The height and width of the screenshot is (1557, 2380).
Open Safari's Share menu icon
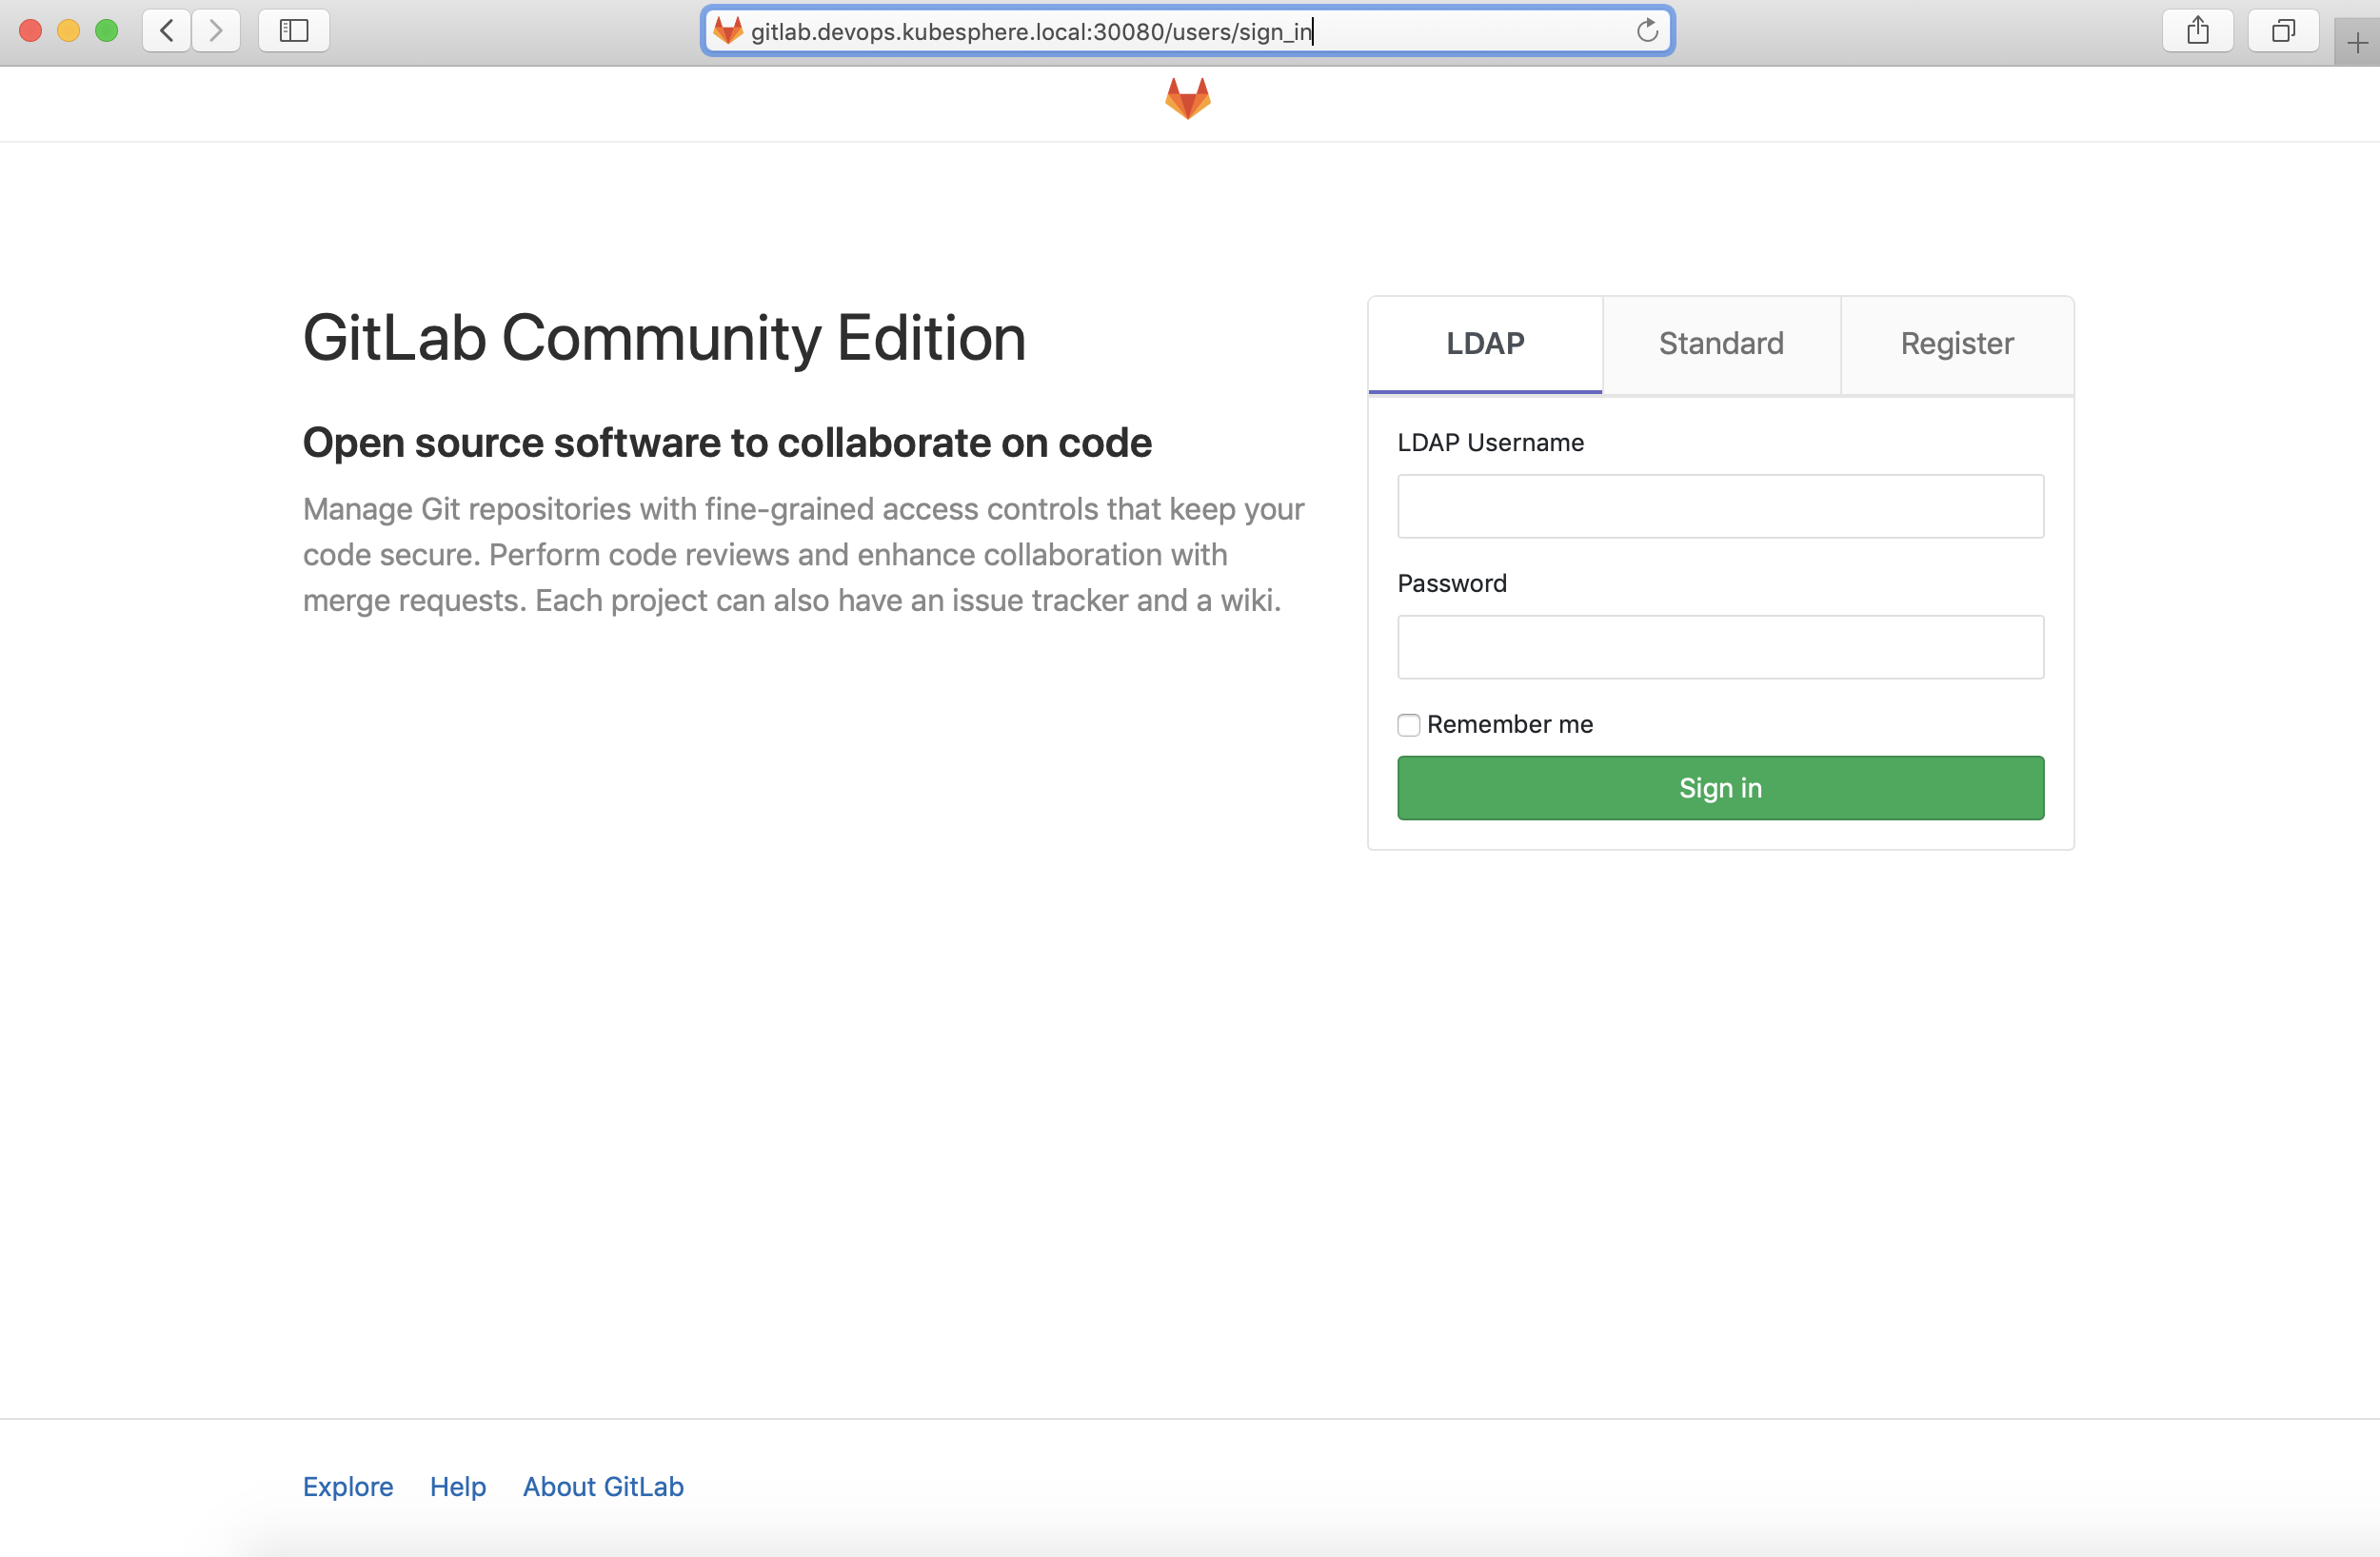2197,31
